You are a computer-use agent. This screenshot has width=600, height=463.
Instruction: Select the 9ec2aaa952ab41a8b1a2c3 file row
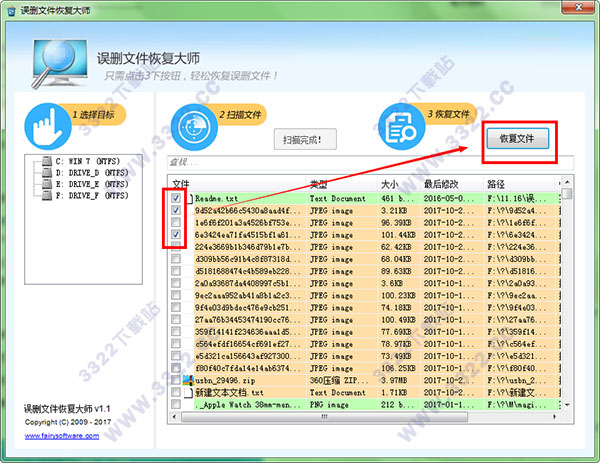365,295
